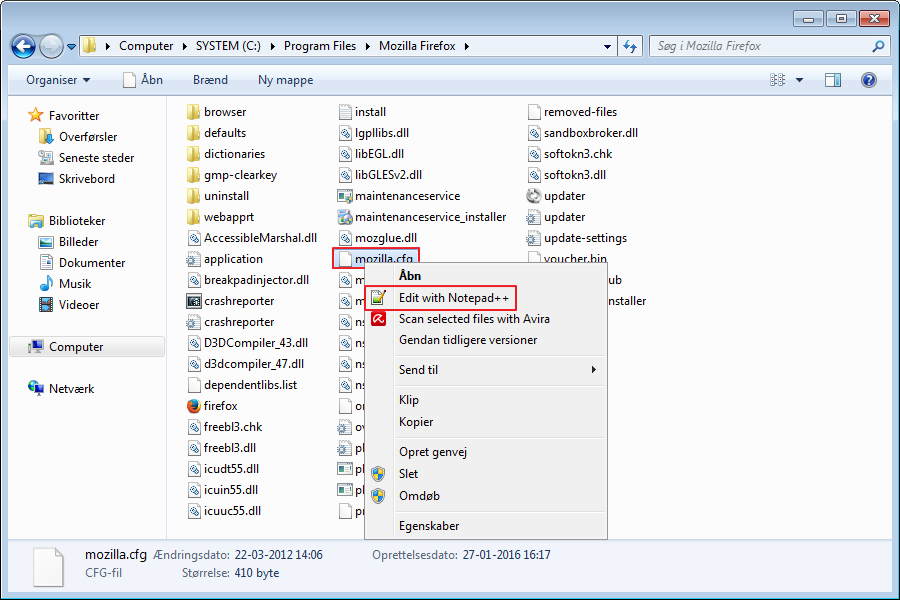Expand the address bar history dropdown
The image size is (900, 600).
click(x=607, y=47)
